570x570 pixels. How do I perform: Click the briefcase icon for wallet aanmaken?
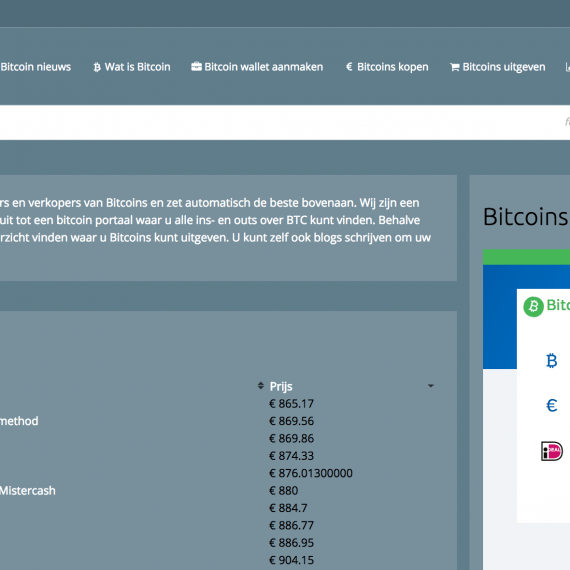(196, 67)
